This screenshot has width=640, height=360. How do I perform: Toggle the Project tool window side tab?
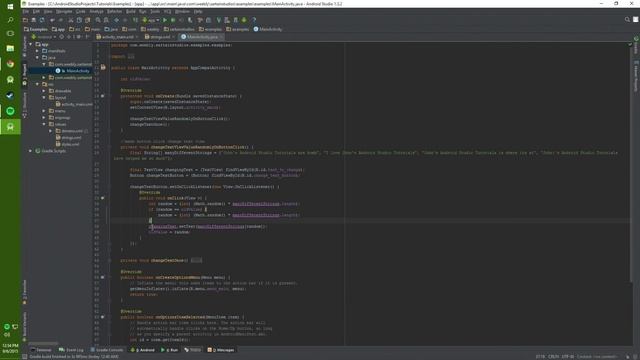[x=24, y=74]
